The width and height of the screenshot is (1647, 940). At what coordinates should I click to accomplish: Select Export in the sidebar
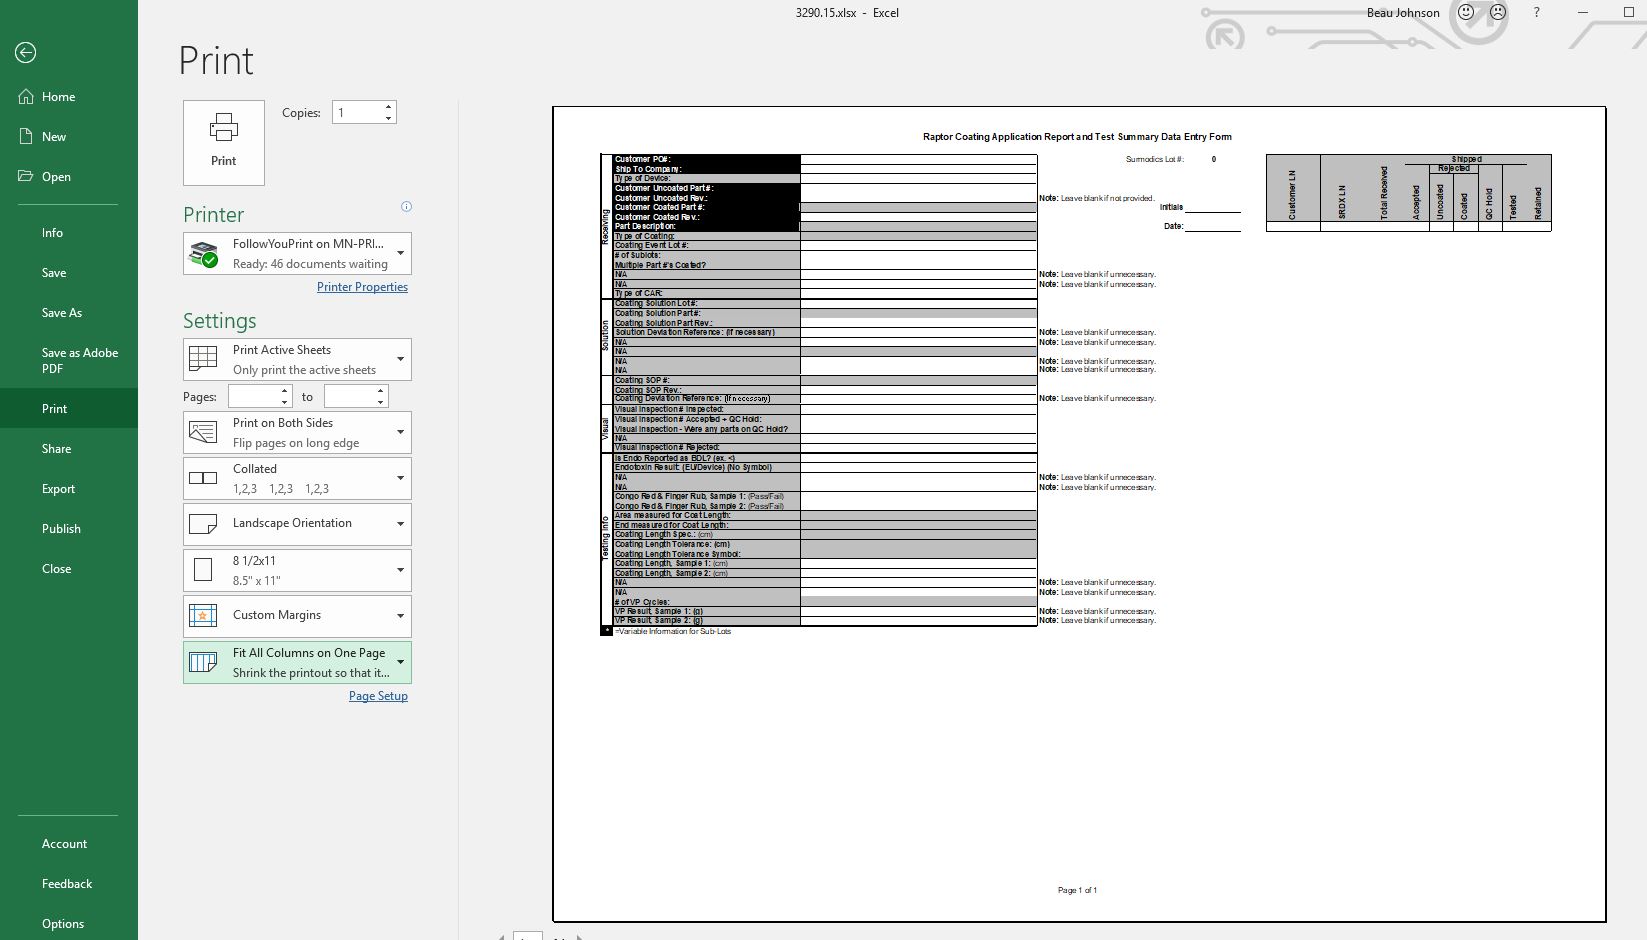69,489
